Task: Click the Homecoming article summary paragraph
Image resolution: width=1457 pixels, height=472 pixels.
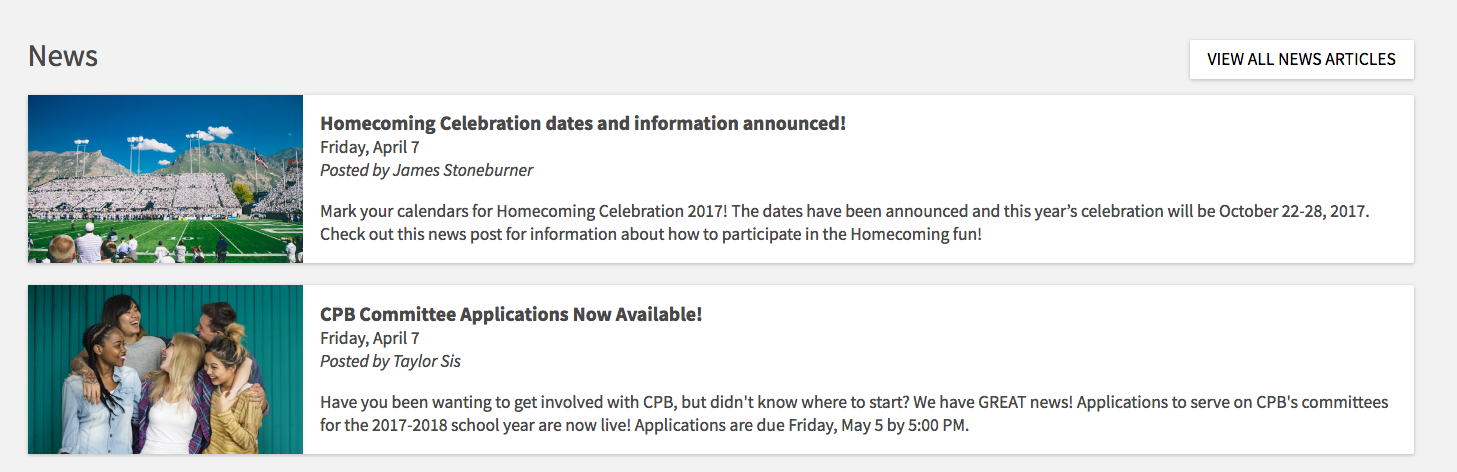Action: coord(844,222)
